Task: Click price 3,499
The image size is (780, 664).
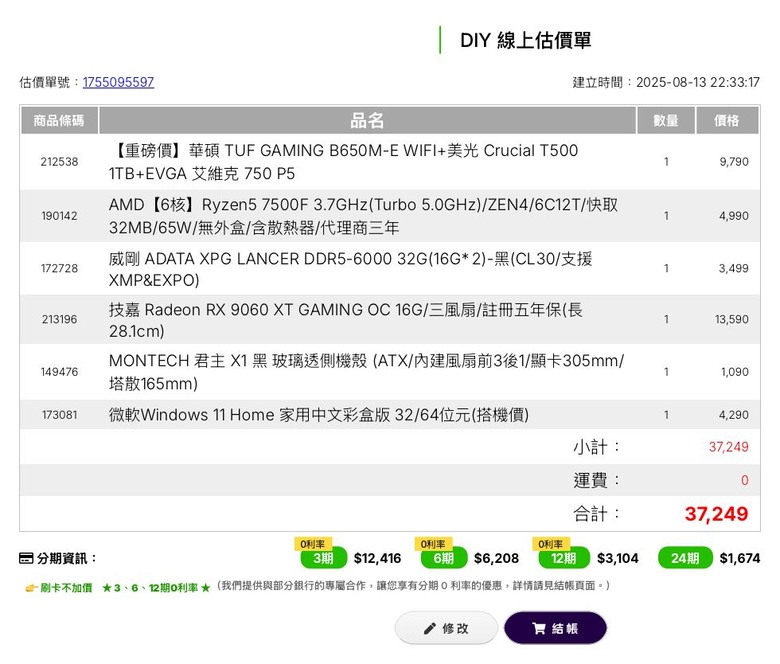Action: click(734, 269)
